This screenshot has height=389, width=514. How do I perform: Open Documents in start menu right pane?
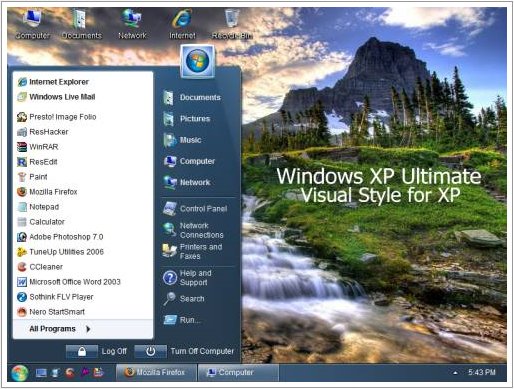click(192, 98)
